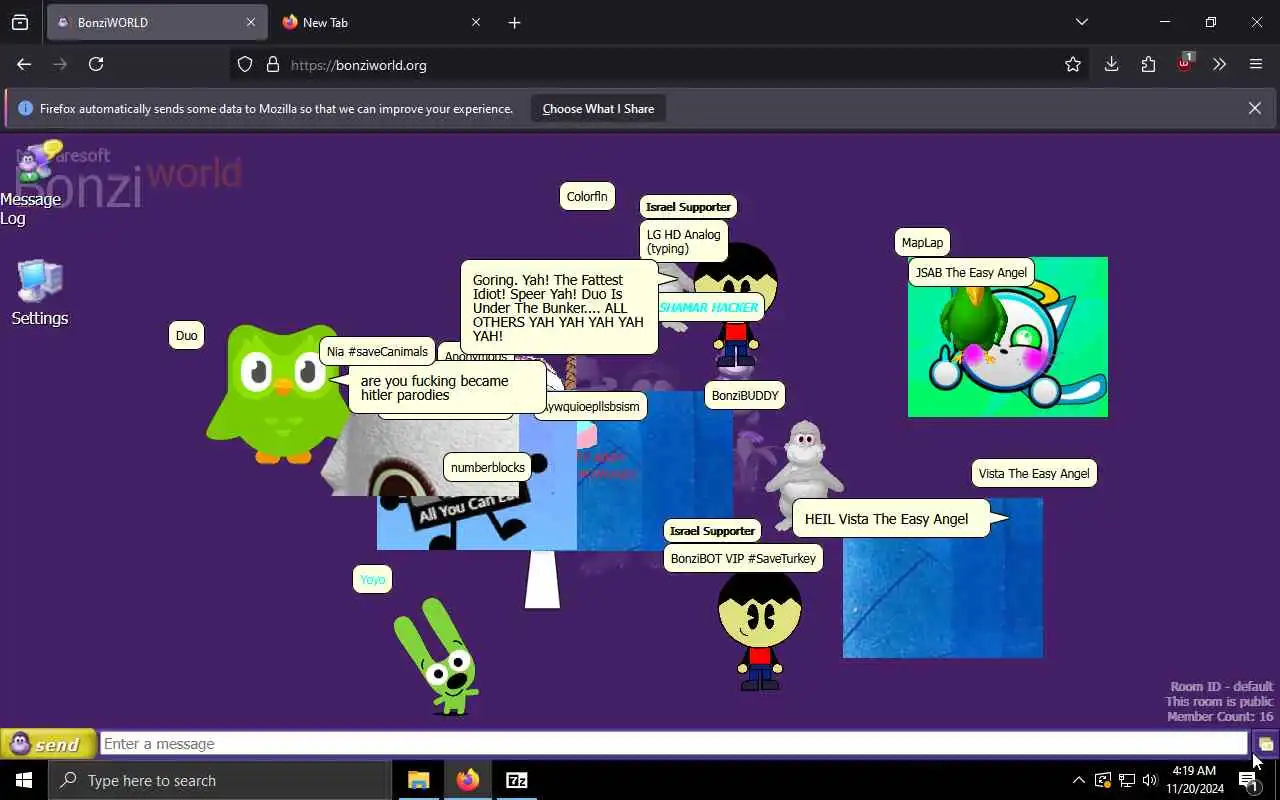Image resolution: width=1280 pixels, height=800 pixels.
Task: Click the numberblocks name tag
Action: (x=488, y=467)
